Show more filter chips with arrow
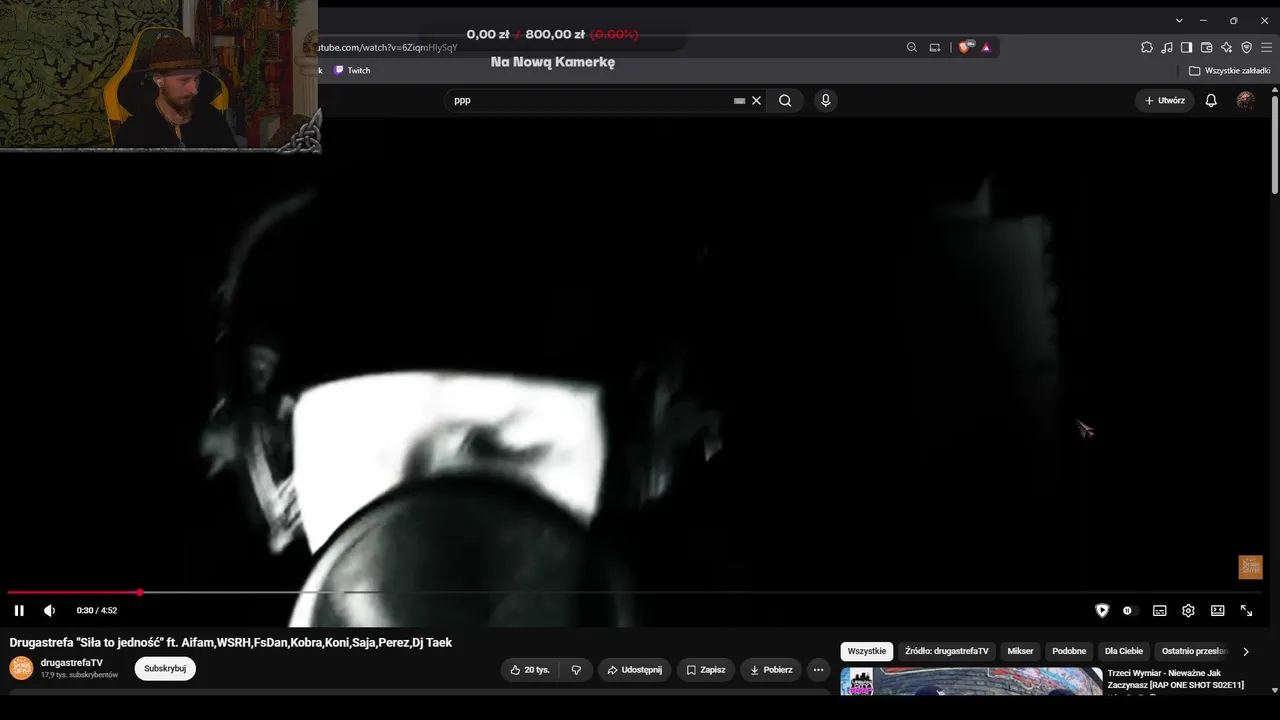The height and width of the screenshot is (720, 1280). coord(1246,651)
